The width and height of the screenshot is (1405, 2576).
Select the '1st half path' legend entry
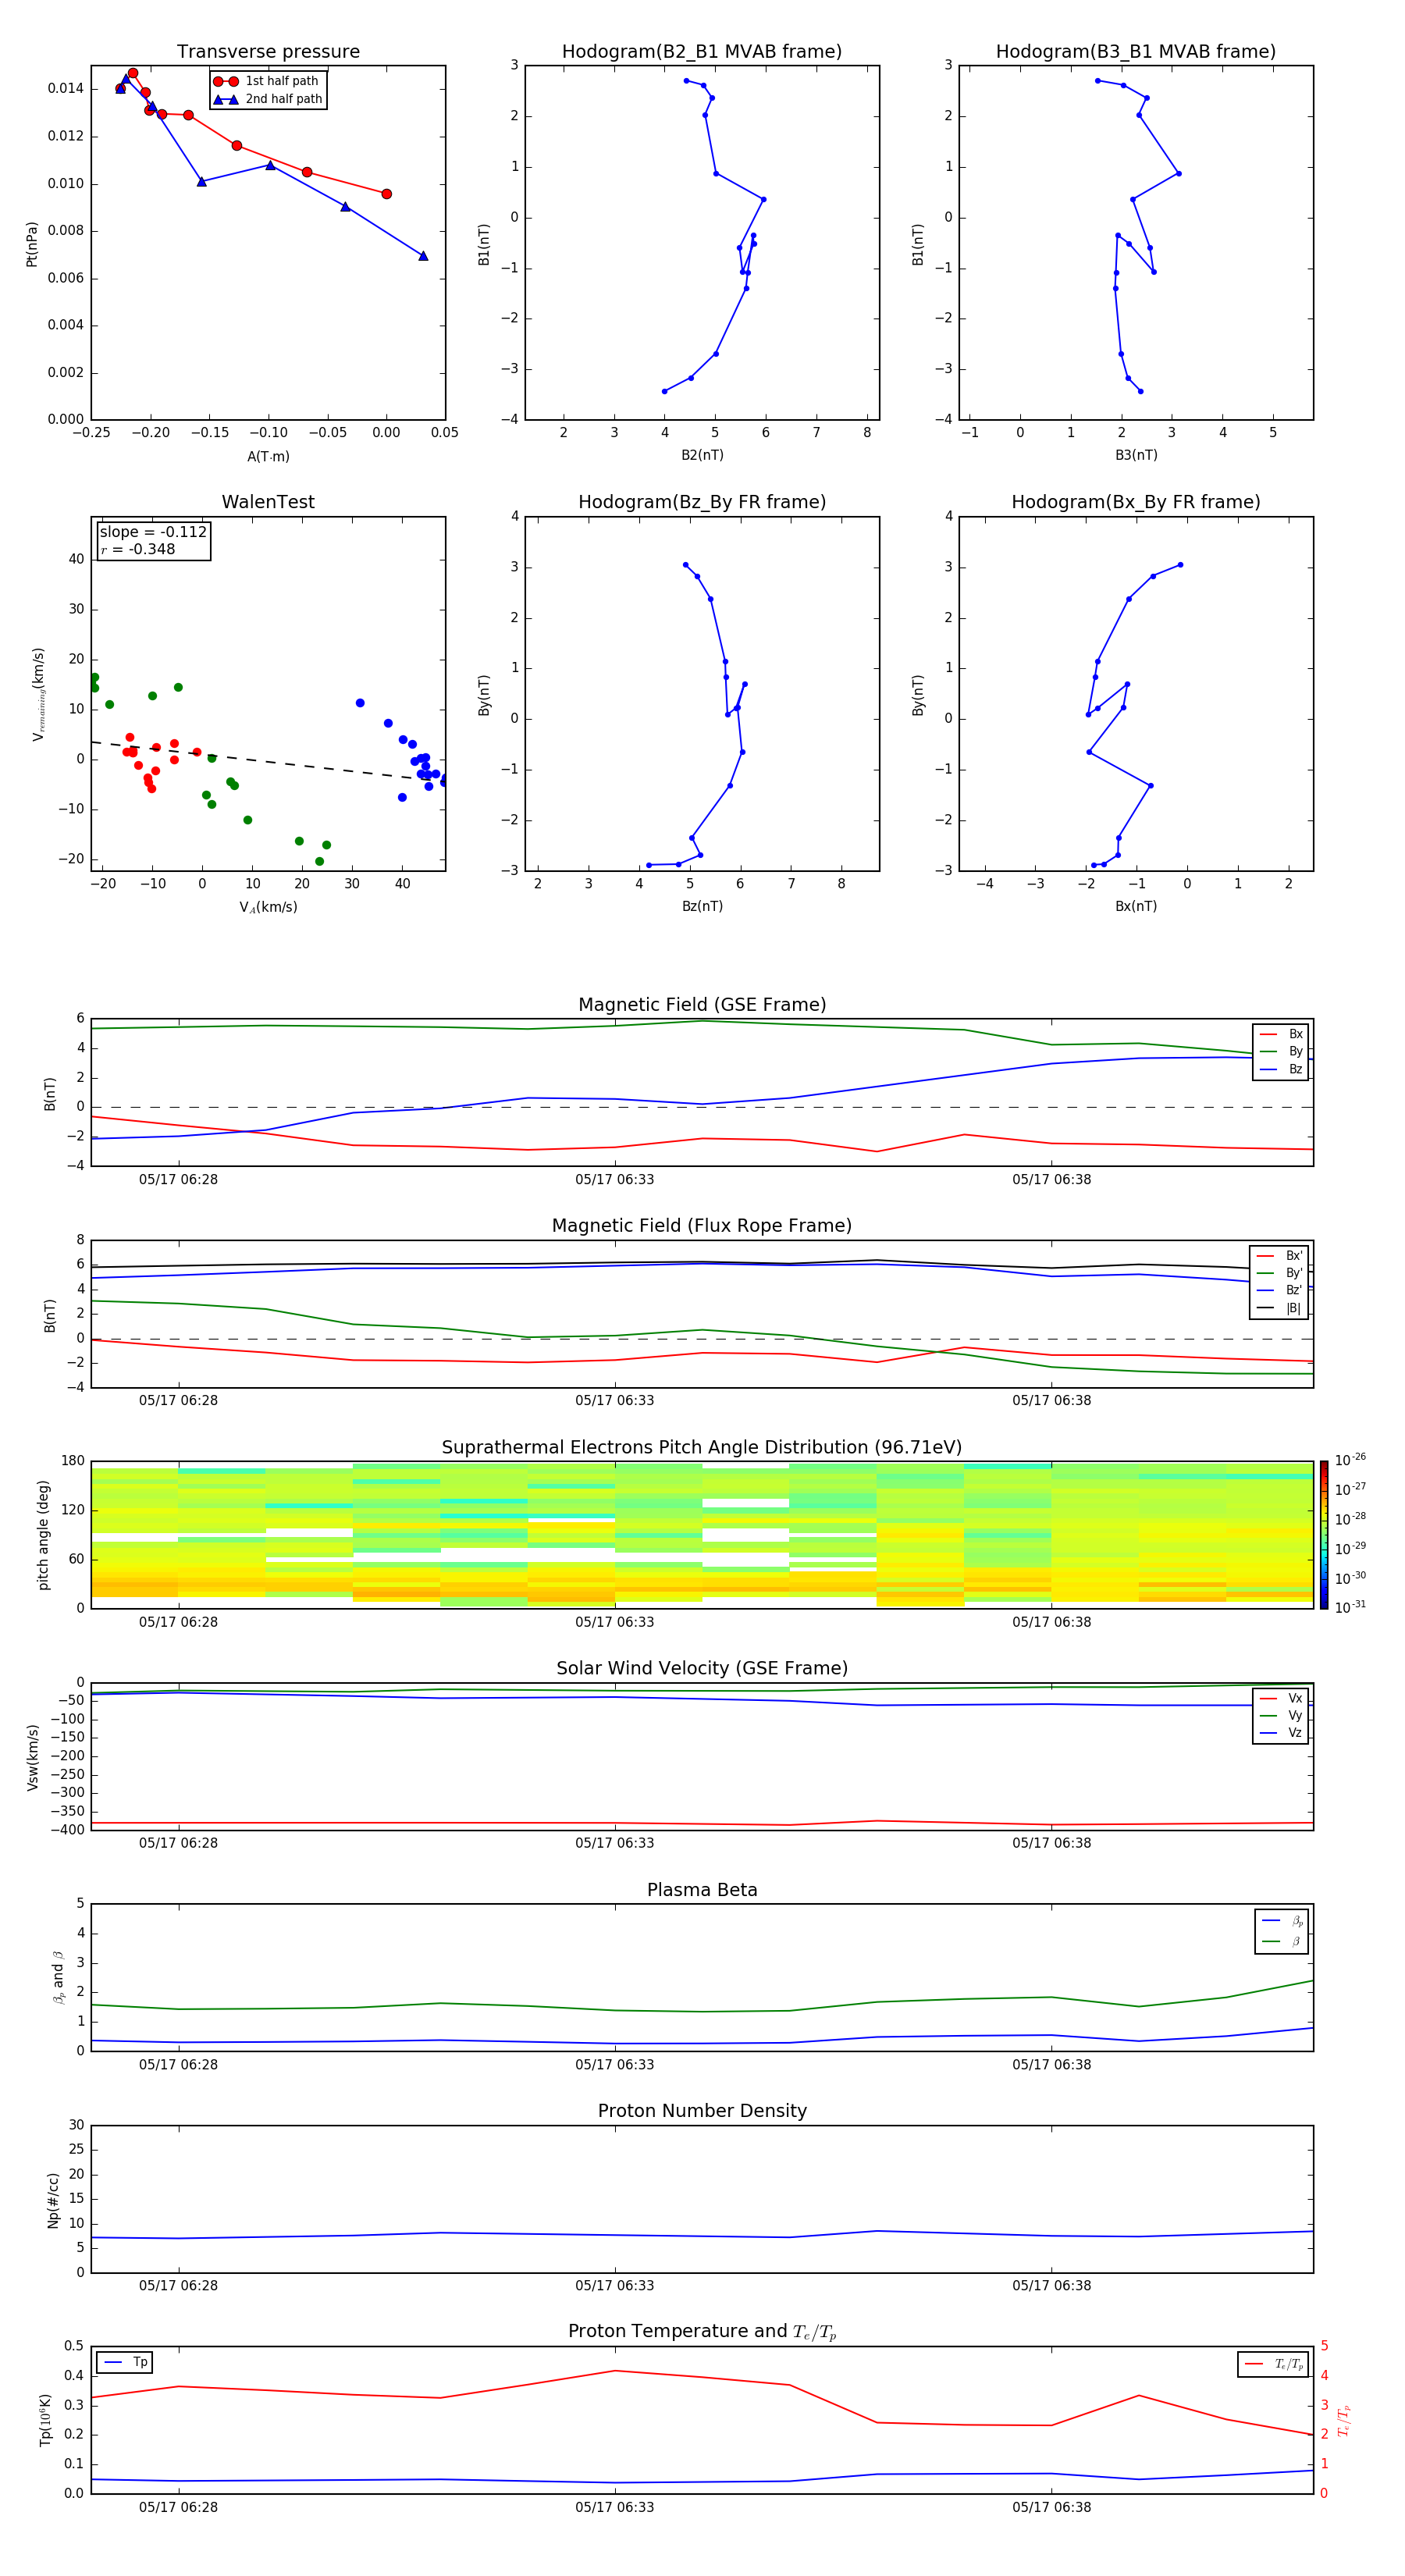click(268, 81)
